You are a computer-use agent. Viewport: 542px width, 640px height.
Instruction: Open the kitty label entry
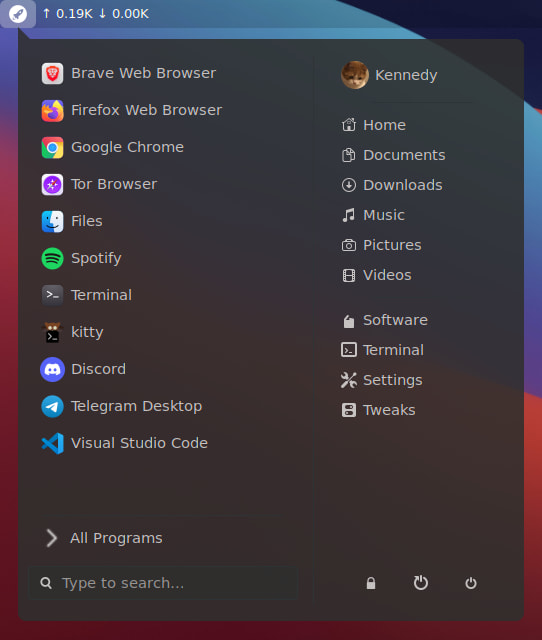click(x=87, y=332)
